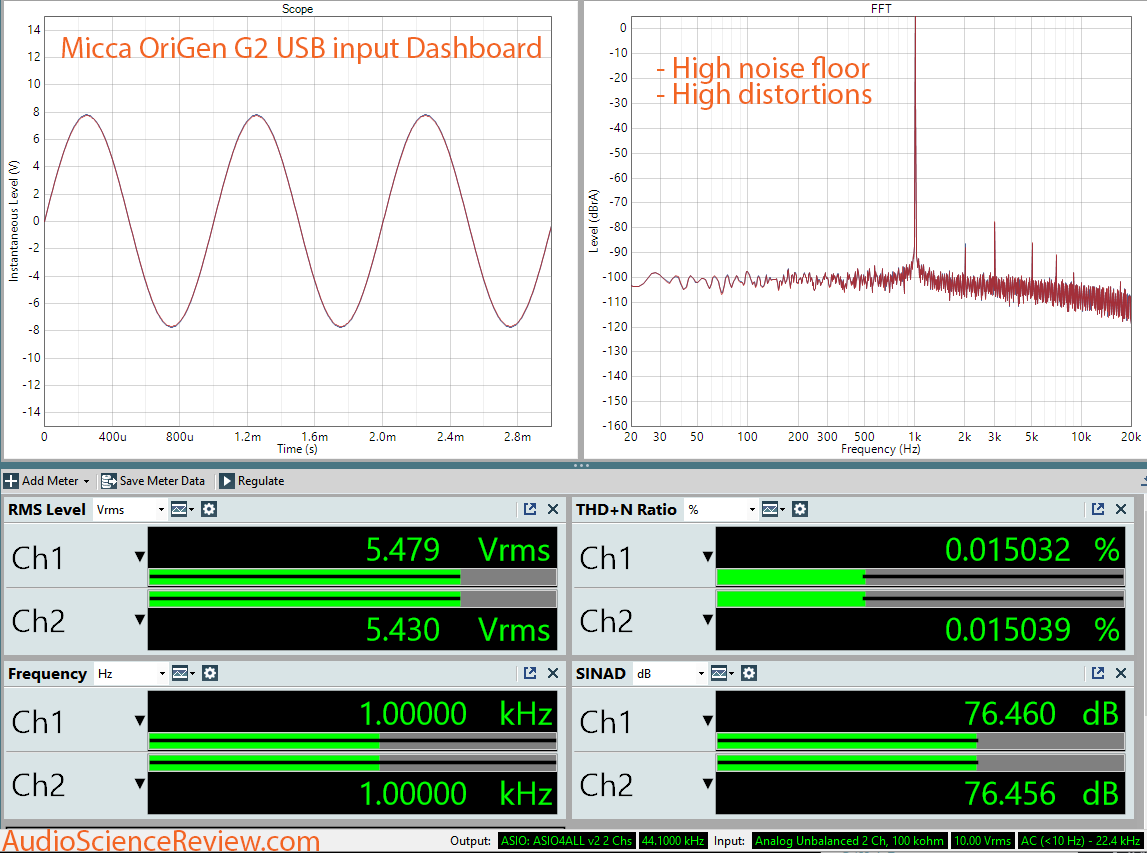Expand SINAD Ch2 arrow
Screen dimensions: 1147x853
707,784
